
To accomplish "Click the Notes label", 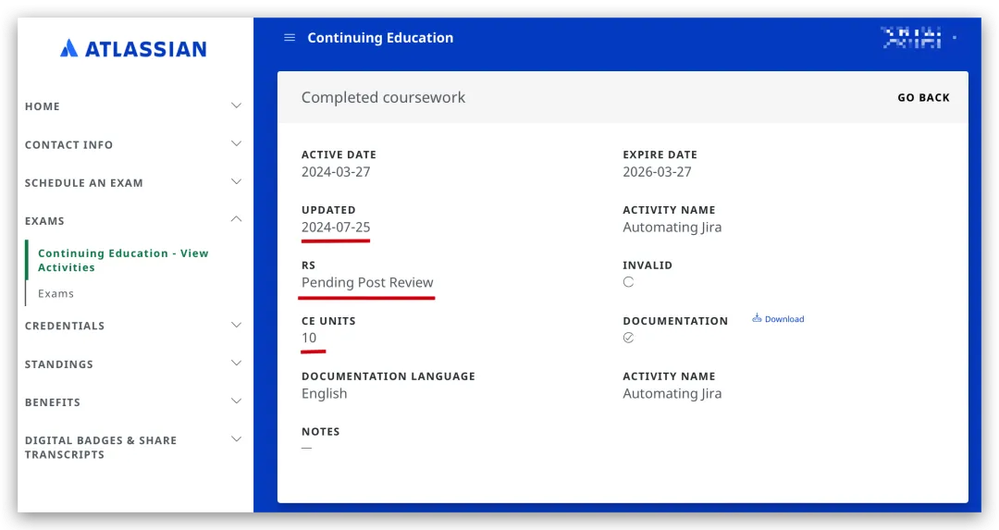I will point(320,431).
